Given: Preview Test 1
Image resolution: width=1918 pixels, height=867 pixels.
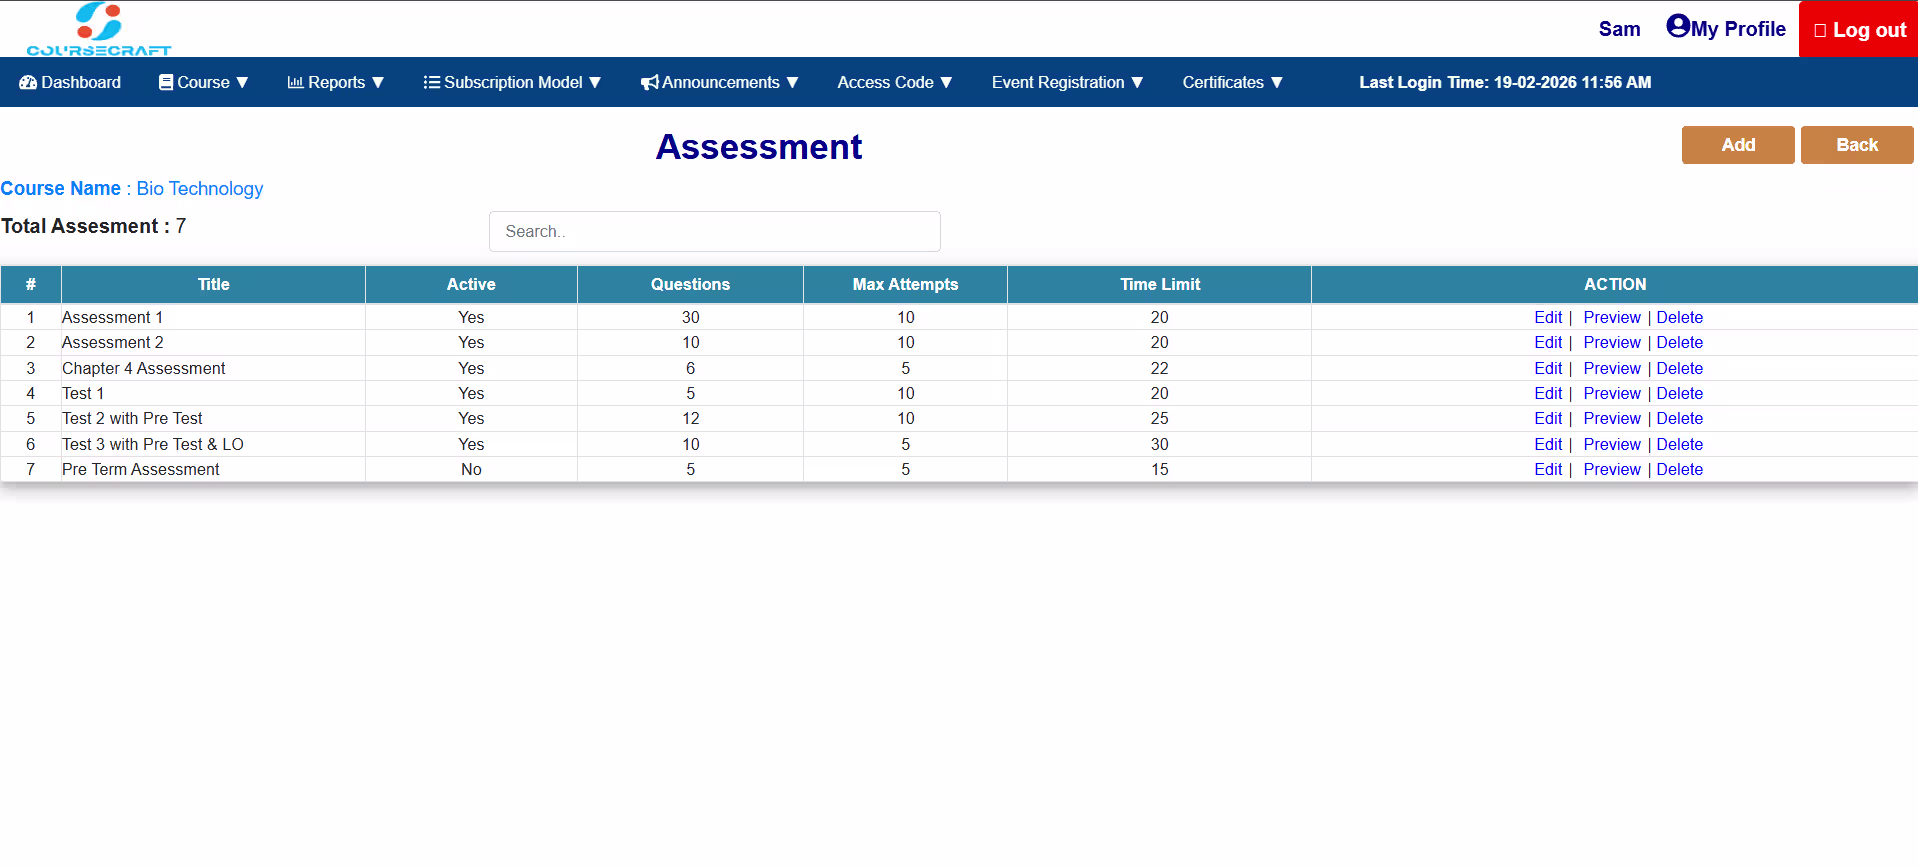Looking at the screenshot, I should pyautogui.click(x=1612, y=393).
